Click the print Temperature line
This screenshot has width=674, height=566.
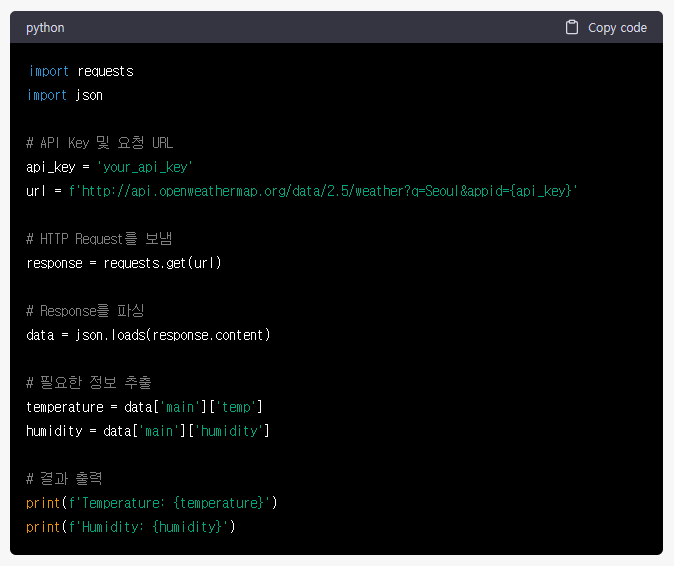tap(152, 503)
